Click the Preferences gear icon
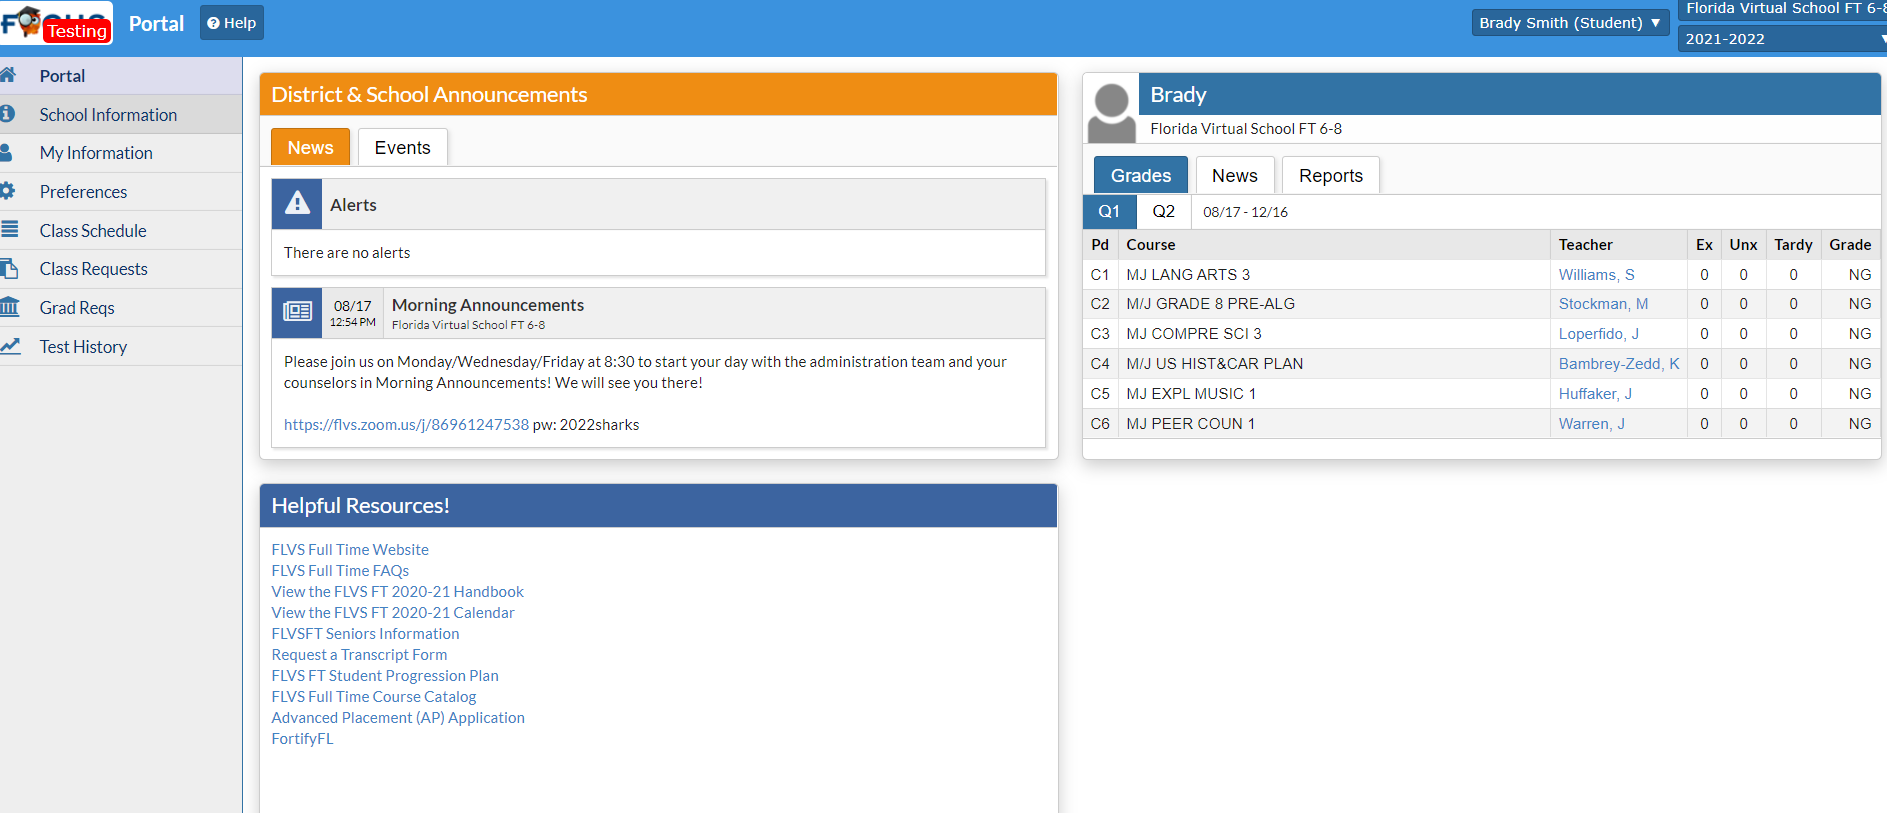The height and width of the screenshot is (813, 1887). click(x=7, y=190)
